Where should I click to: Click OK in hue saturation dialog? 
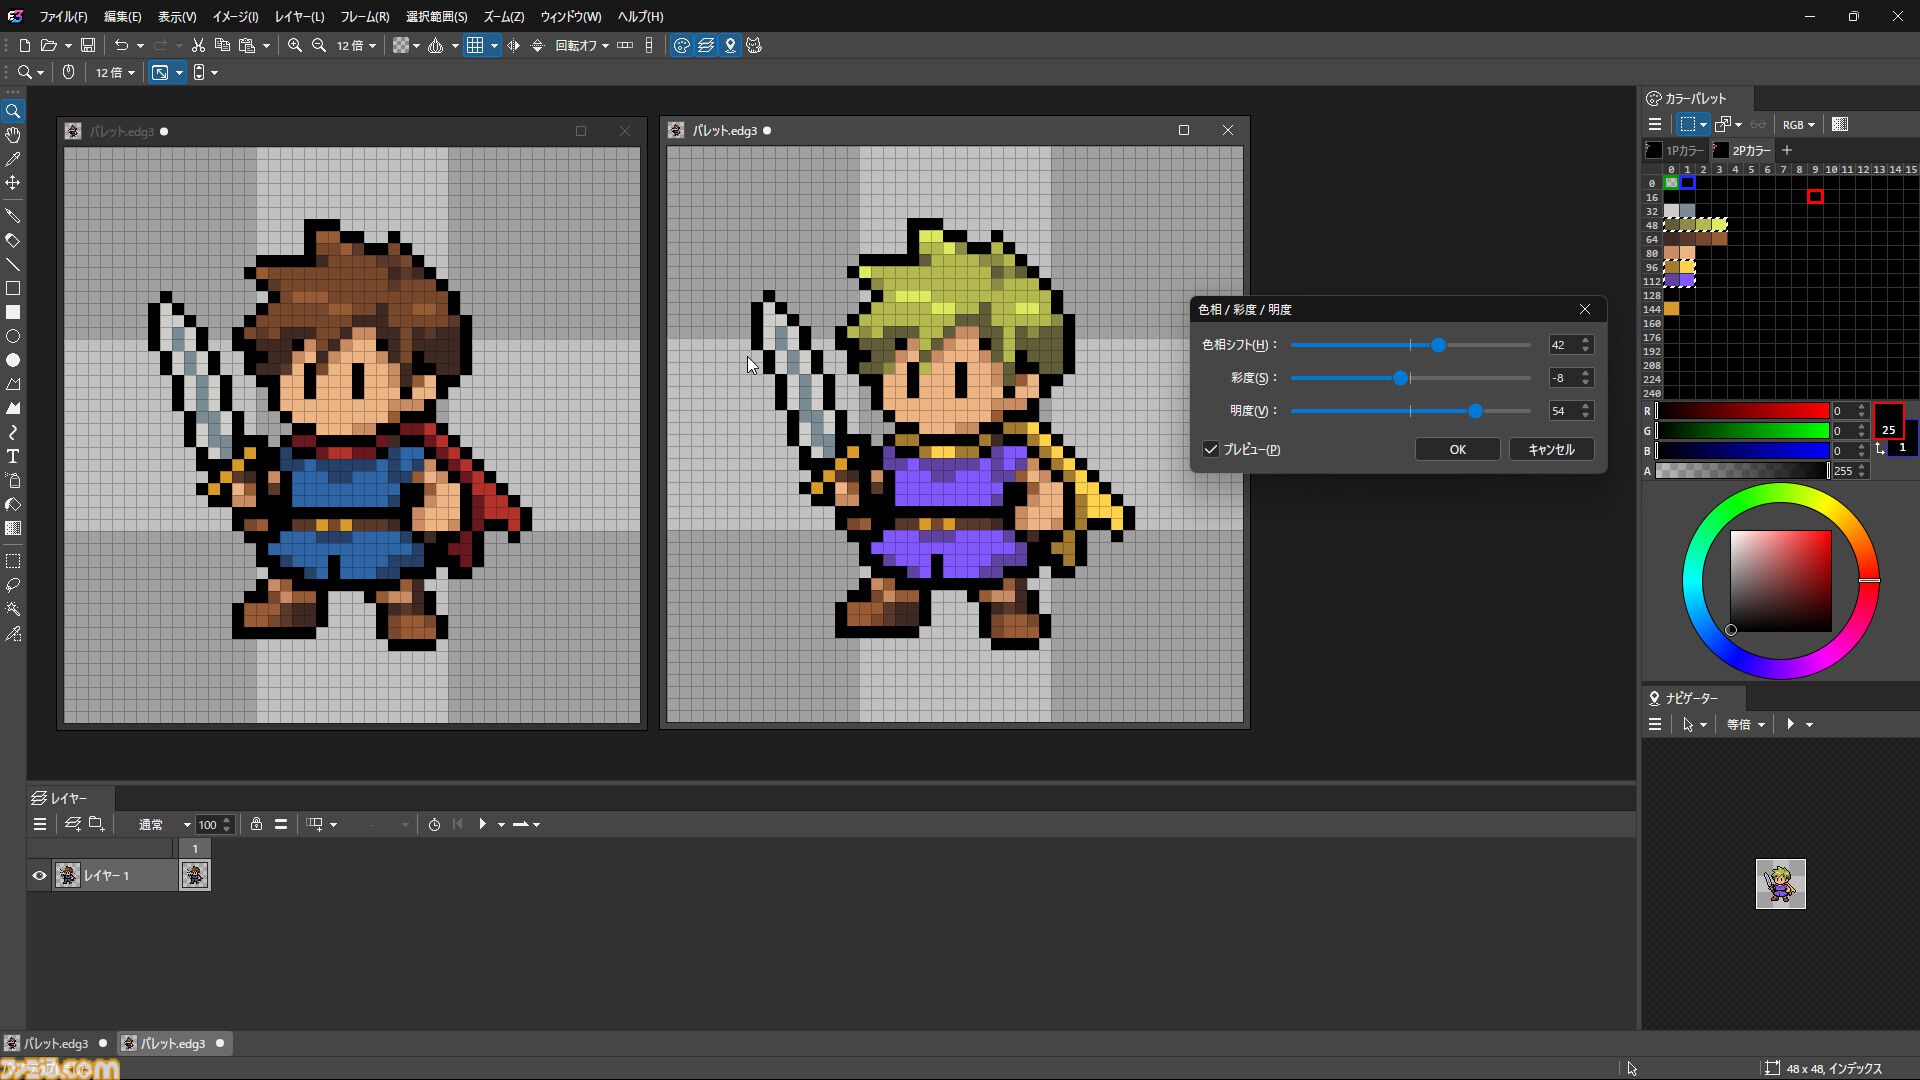pos(1457,450)
